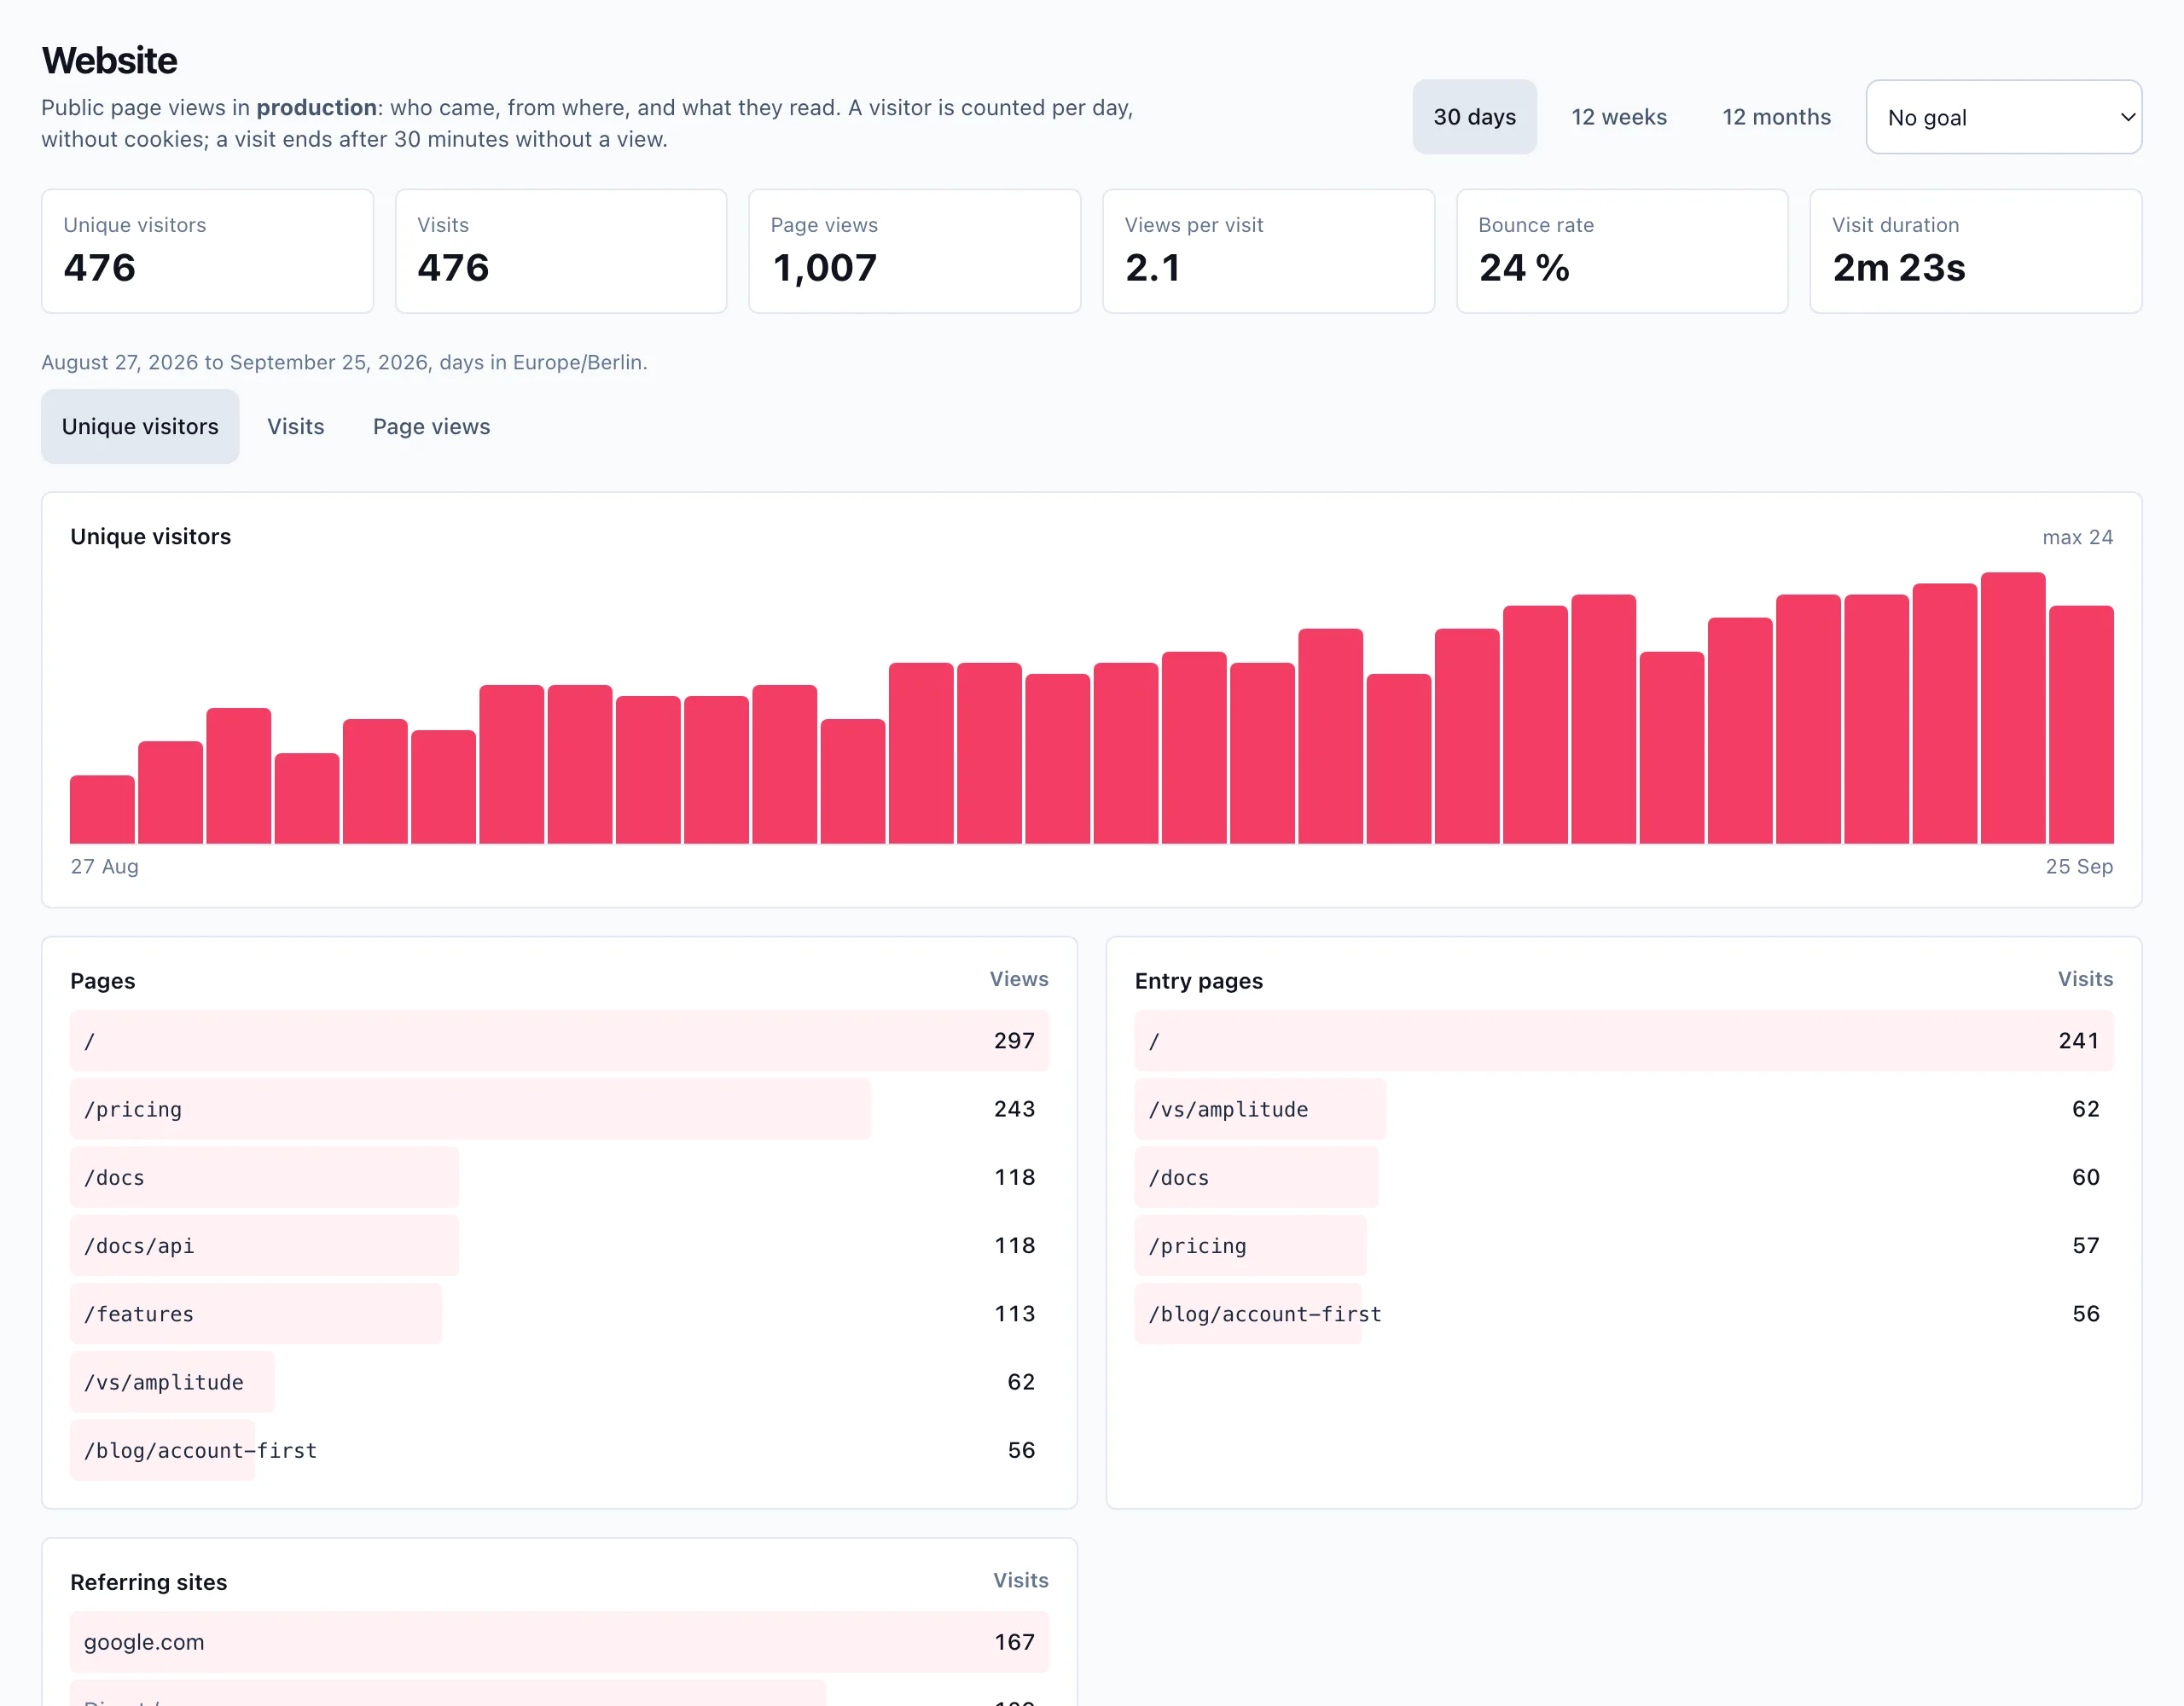This screenshot has width=2184, height=1706.
Task: Click the date range text line
Action: point(344,362)
